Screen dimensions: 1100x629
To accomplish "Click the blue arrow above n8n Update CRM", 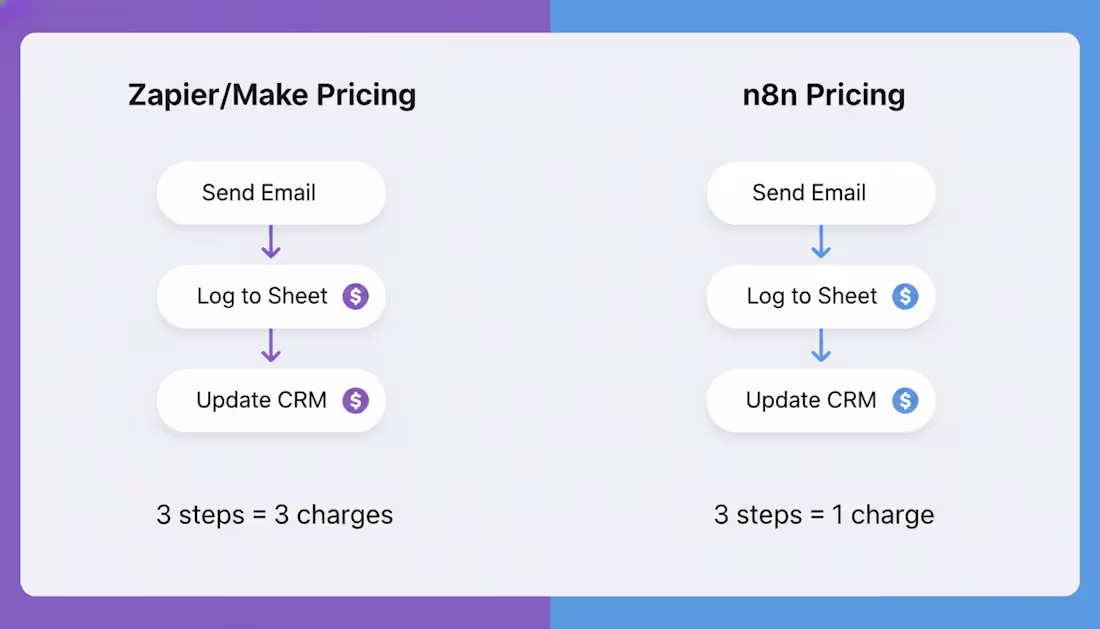I will click(821, 346).
